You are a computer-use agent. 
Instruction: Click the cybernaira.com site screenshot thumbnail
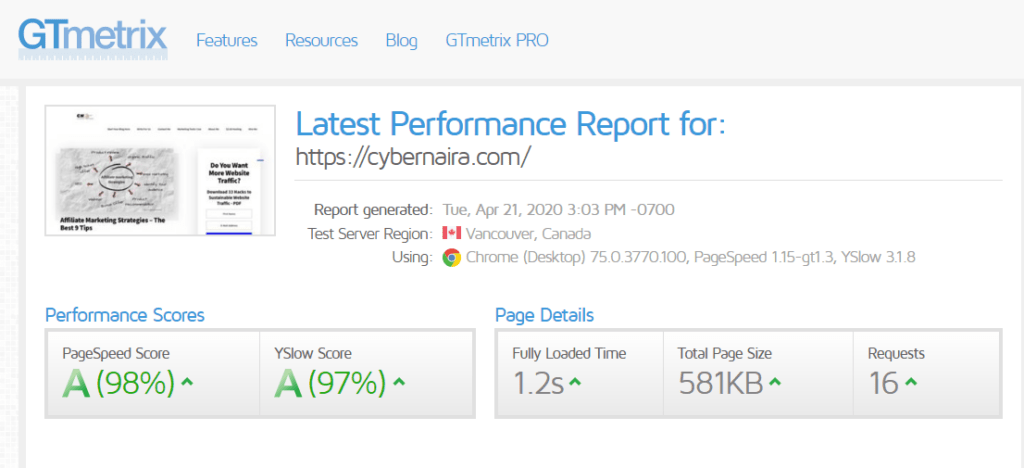[x=160, y=170]
